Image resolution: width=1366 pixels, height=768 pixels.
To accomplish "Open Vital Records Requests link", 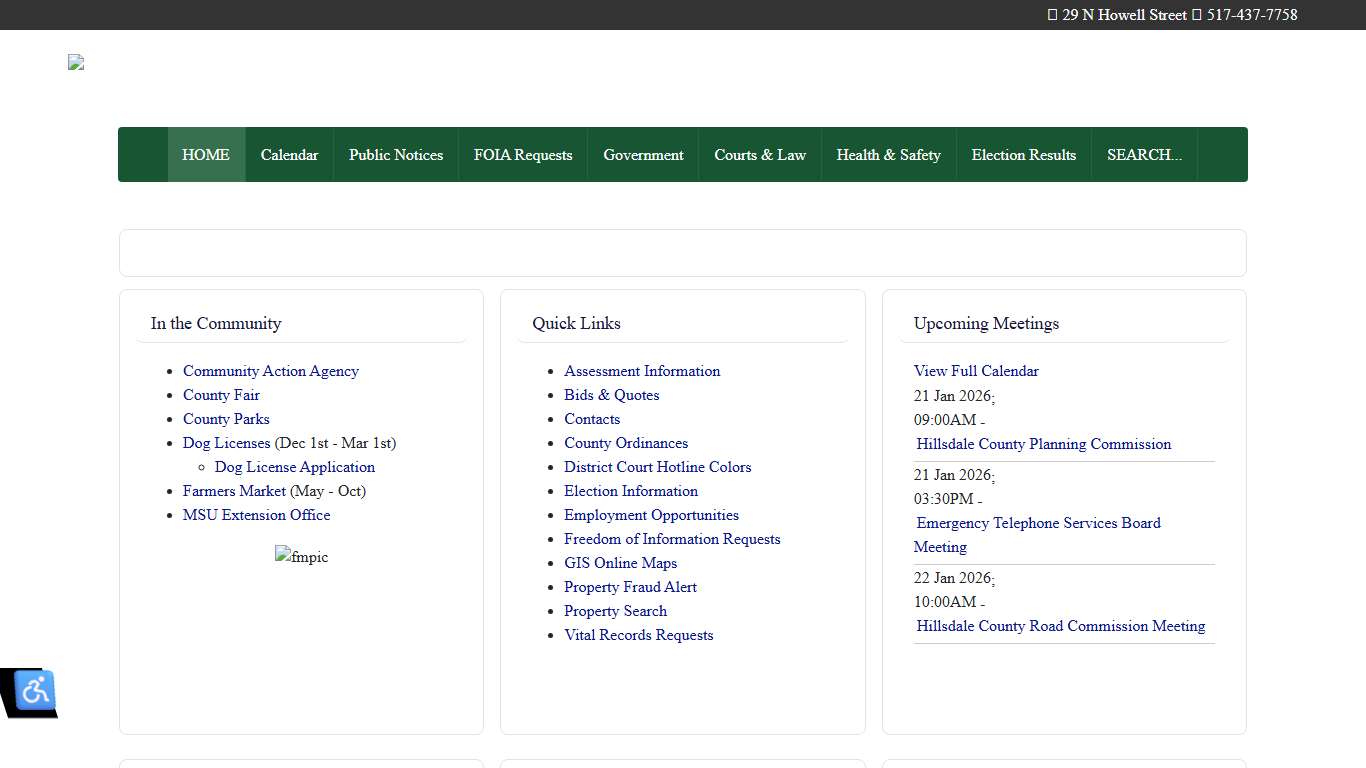I will (638, 635).
